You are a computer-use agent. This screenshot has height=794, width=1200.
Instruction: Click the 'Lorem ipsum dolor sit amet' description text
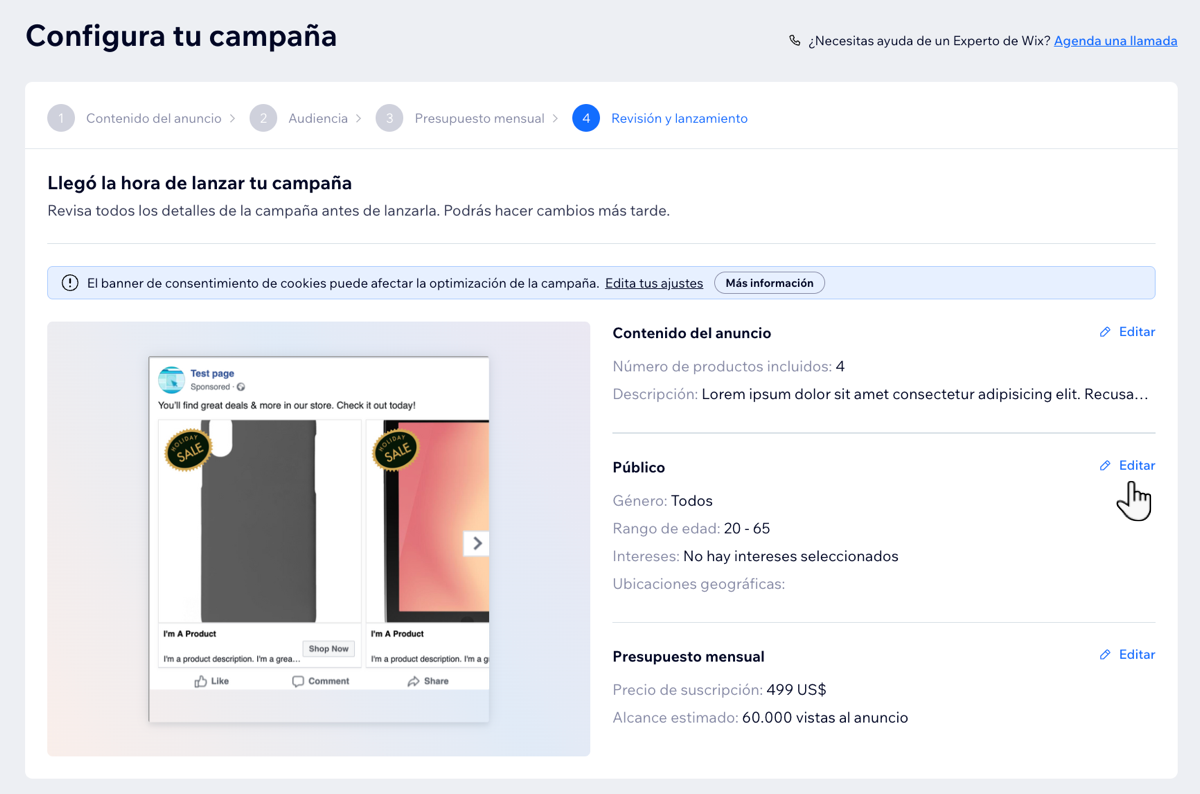pos(925,394)
